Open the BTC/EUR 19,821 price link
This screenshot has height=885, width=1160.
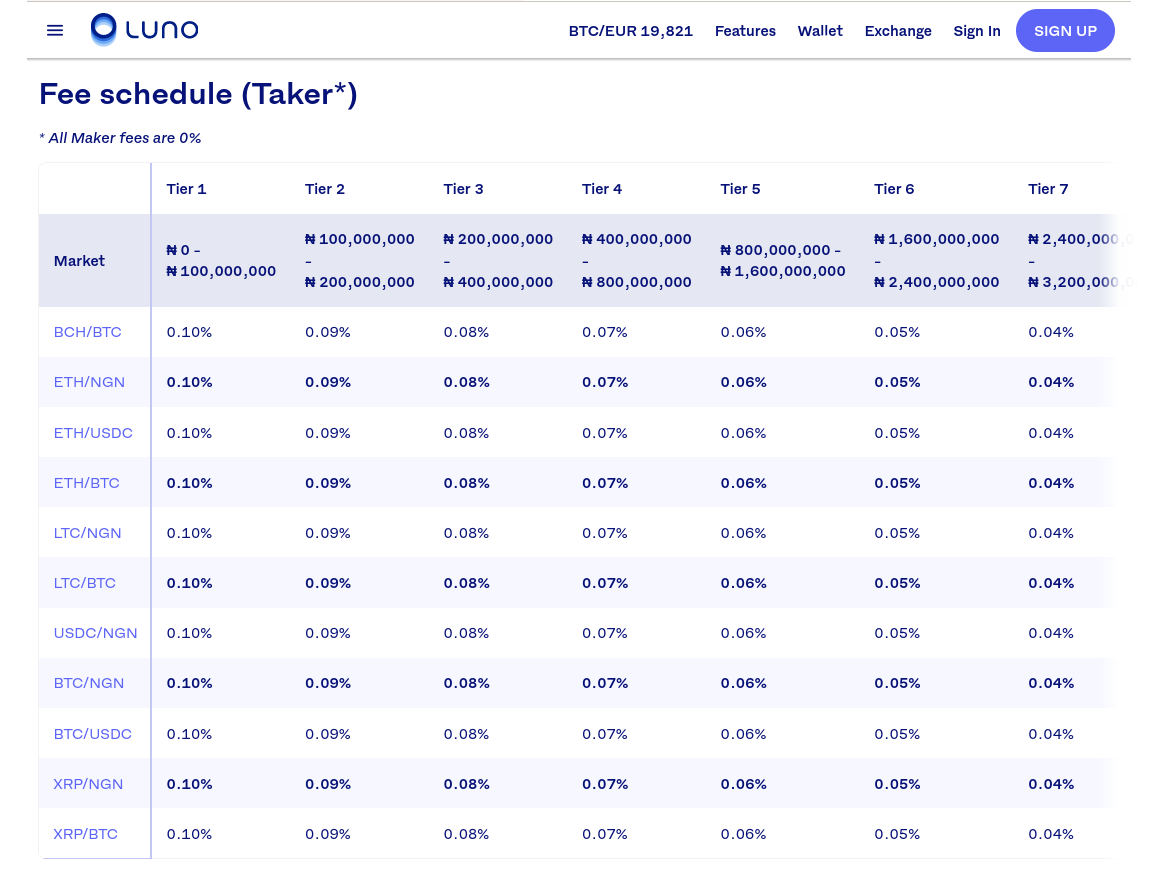(630, 31)
